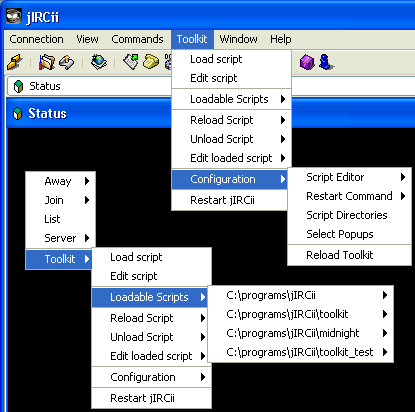Expand the C:\programs\jIRCii directory entry

point(301,295)
